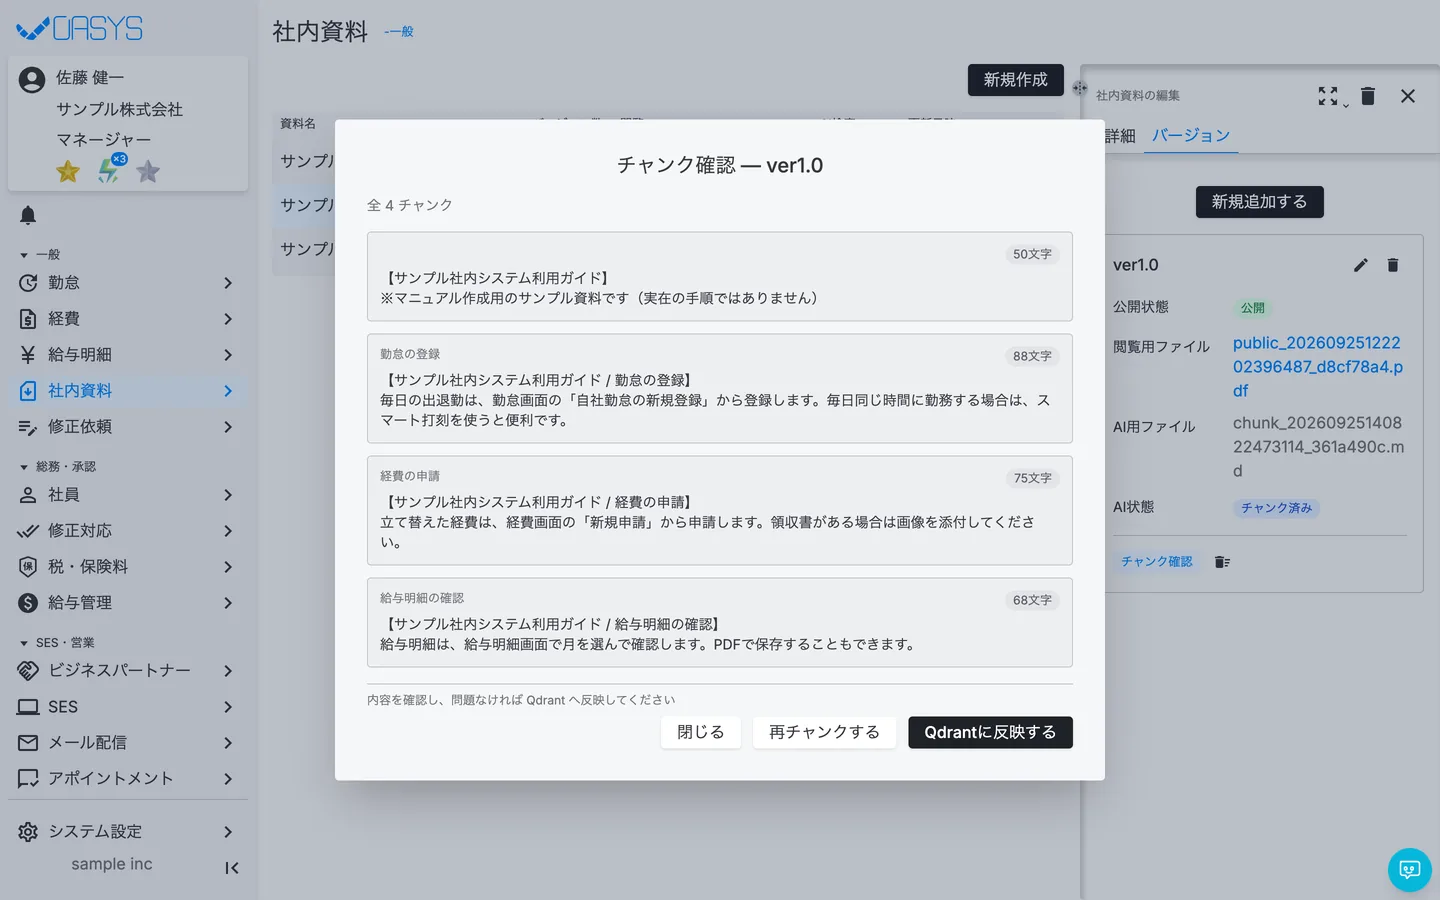This screenshot has width=1440, height=900.
Task: Click the 社内資料 document icon in sidebar
Action: tap(28, 391)
